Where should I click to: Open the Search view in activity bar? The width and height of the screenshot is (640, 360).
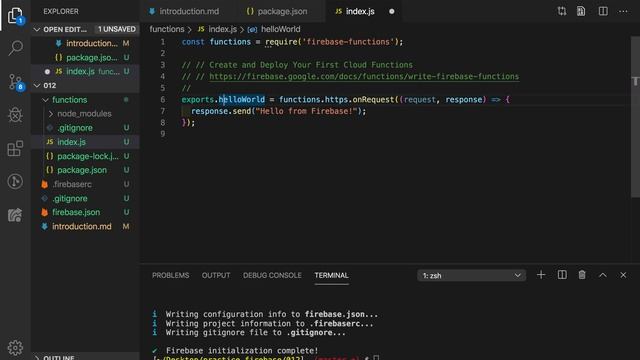point(16,48)
